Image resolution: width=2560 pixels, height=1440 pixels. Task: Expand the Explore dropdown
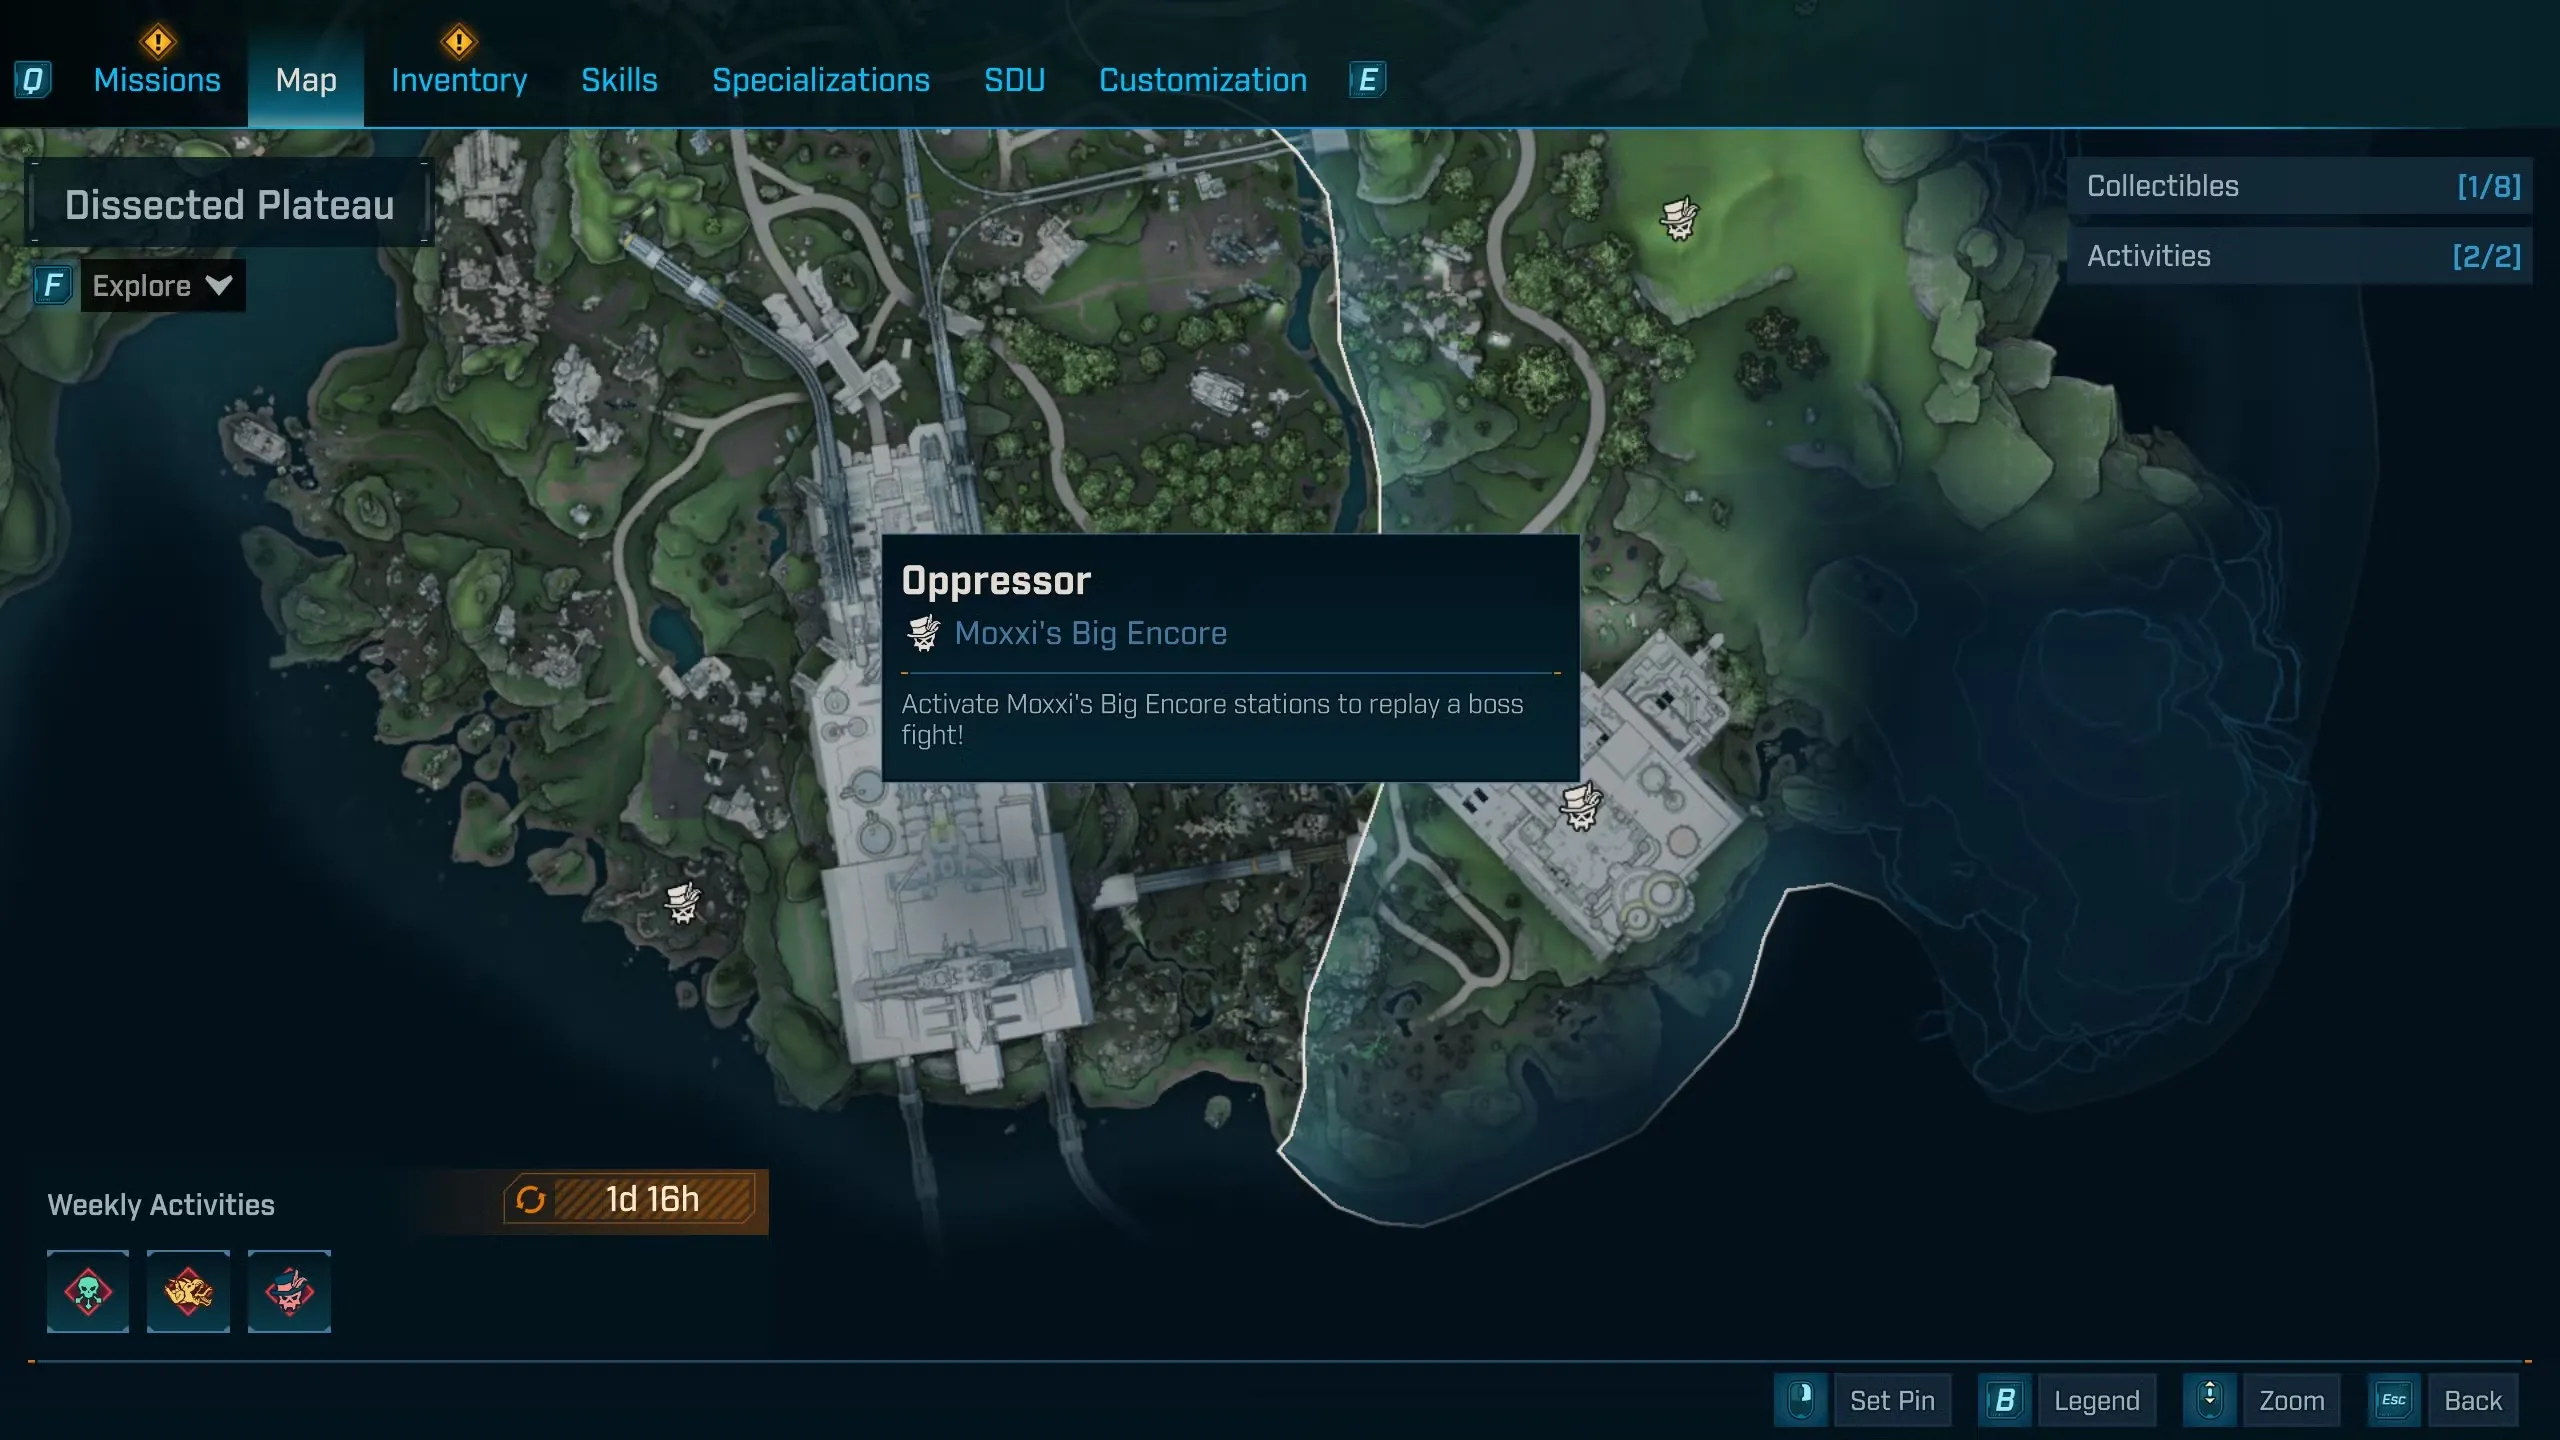[x=163, y=286]
